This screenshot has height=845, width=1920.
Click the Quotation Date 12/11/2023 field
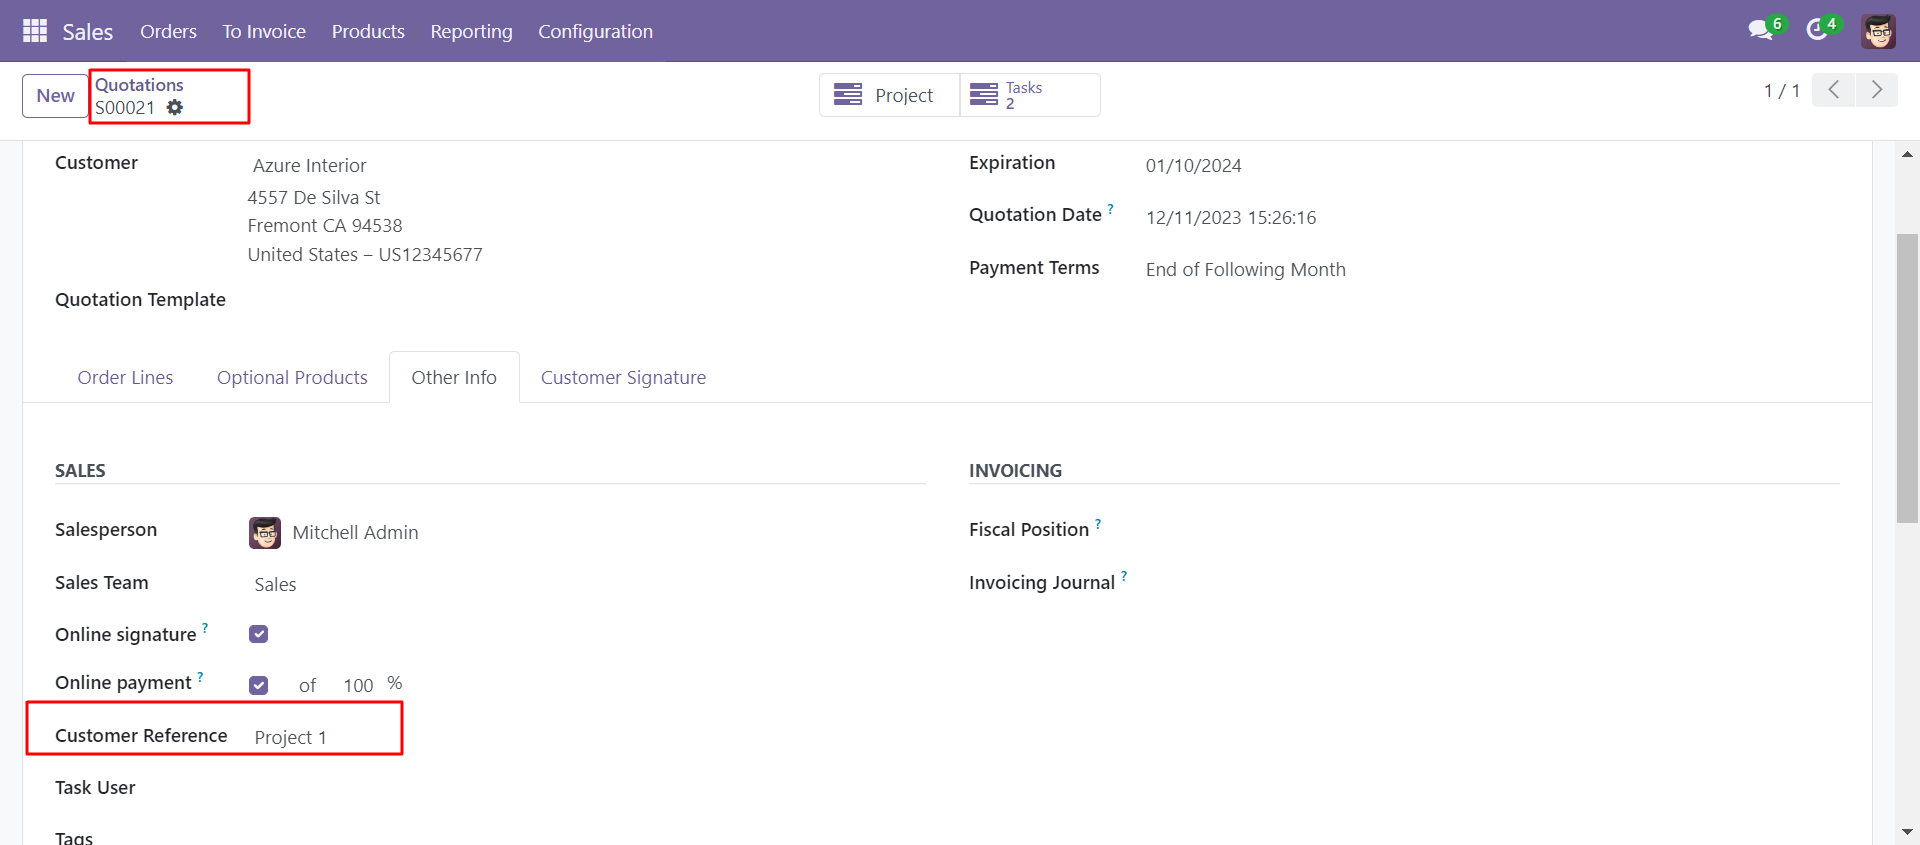(x=1231, y=218)
